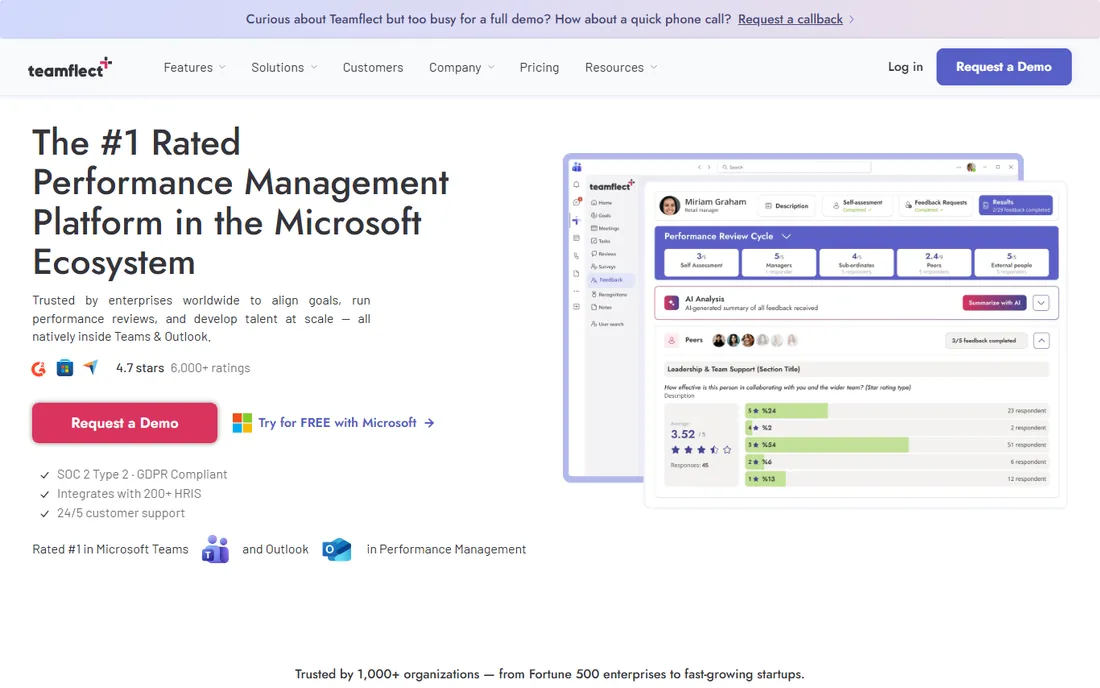Open the Pricing page
This screenshot has width=1100, height=688.
pos(539,67)
